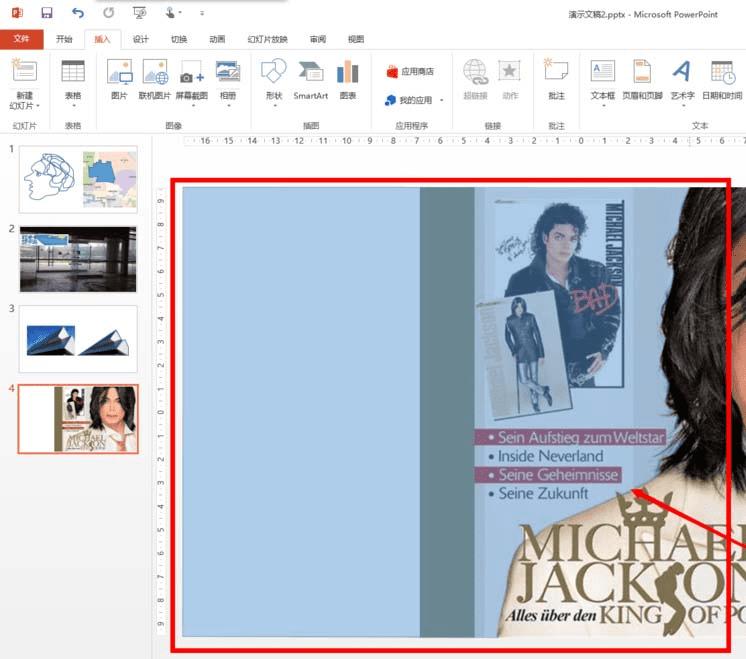This screenshot has height=659, width=746.
Task: Click the "Seine Geheimnisse" text on slide
Action: 558,475
